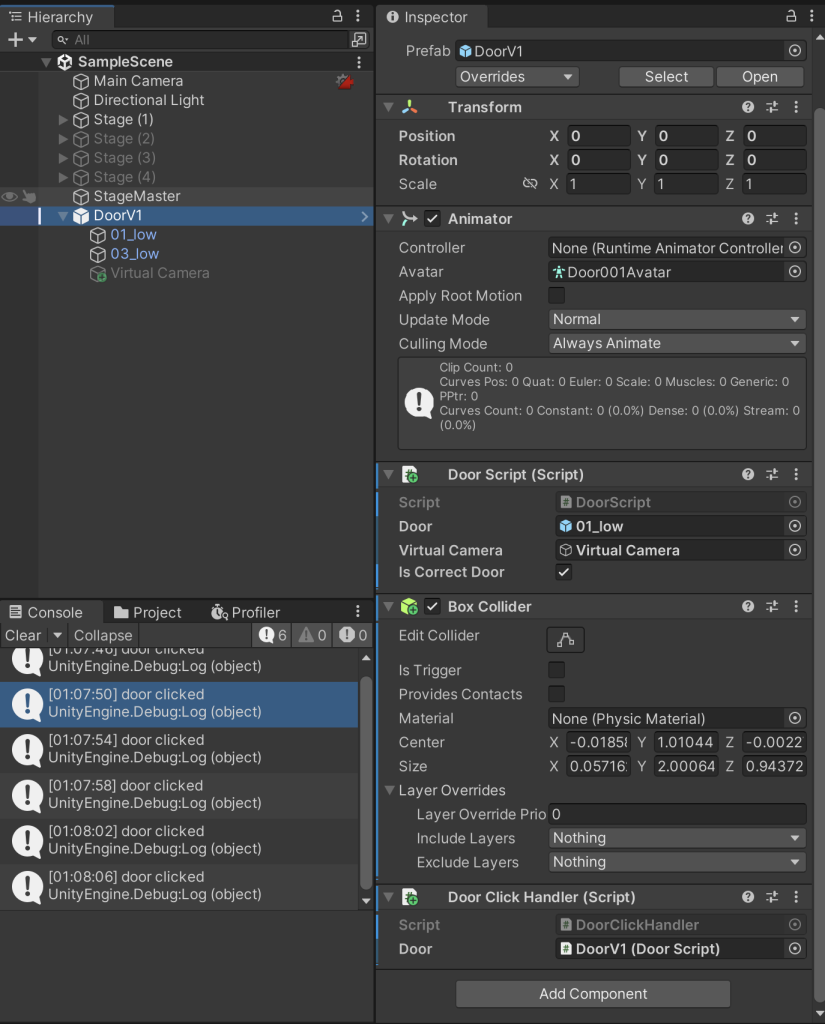Lock the Inspector panel
Viewport: 825px width, 1024px height.
pyautogui.click(x=791, y=16)
